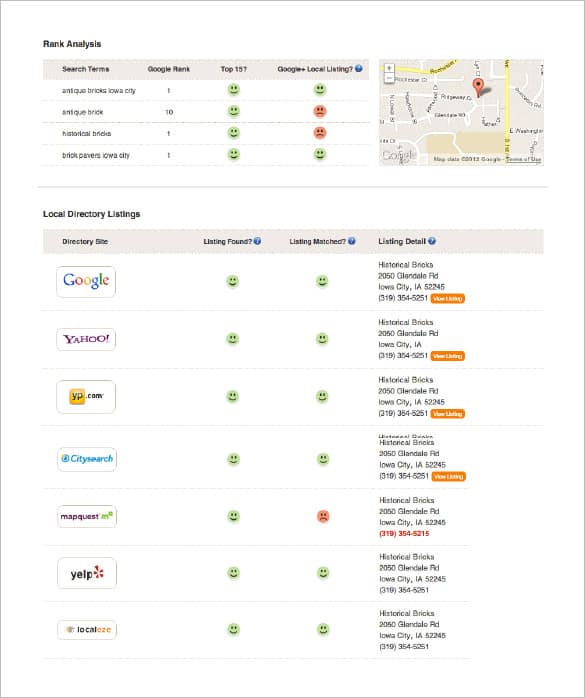Click red sad face for historical bricks row
585x698 pixels.
[x=320, y=133]
